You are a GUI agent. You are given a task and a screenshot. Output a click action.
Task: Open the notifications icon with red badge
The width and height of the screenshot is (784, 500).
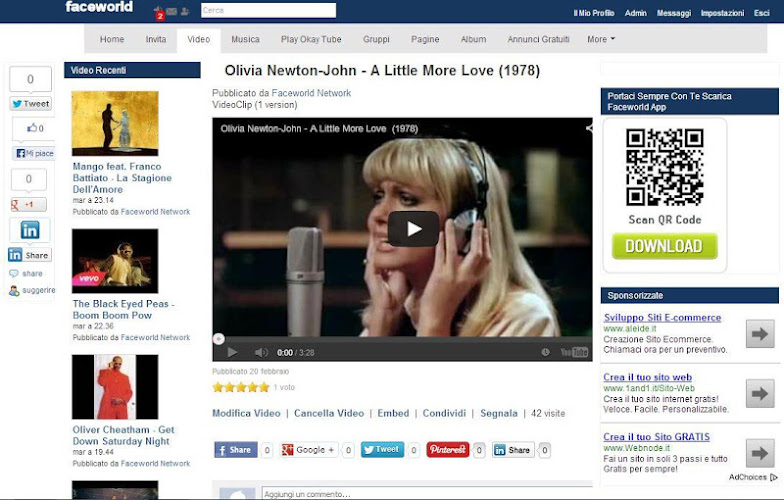tap(158, 12)
